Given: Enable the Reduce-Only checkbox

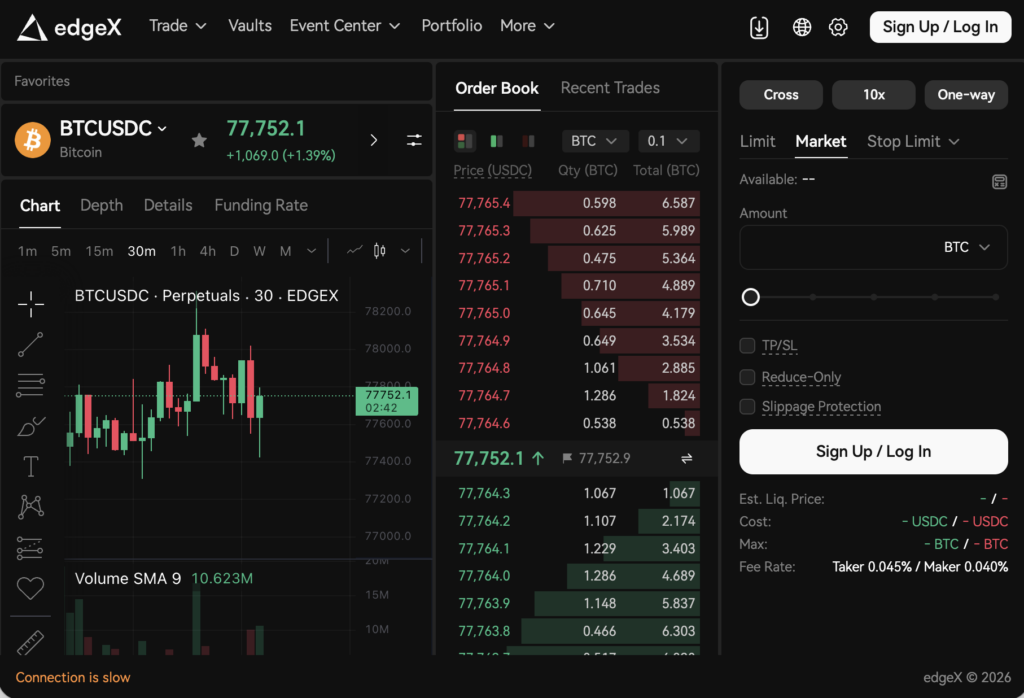Looking at the screenshot, I should tap(747, 377).
